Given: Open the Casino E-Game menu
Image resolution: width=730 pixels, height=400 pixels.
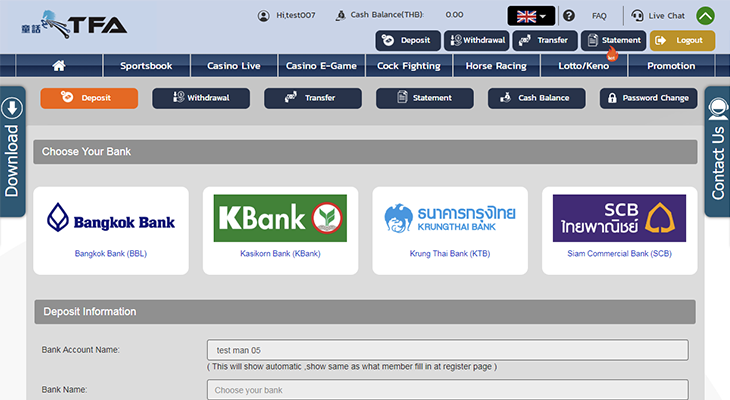Looking at the screenshot, I should (321, 66).
